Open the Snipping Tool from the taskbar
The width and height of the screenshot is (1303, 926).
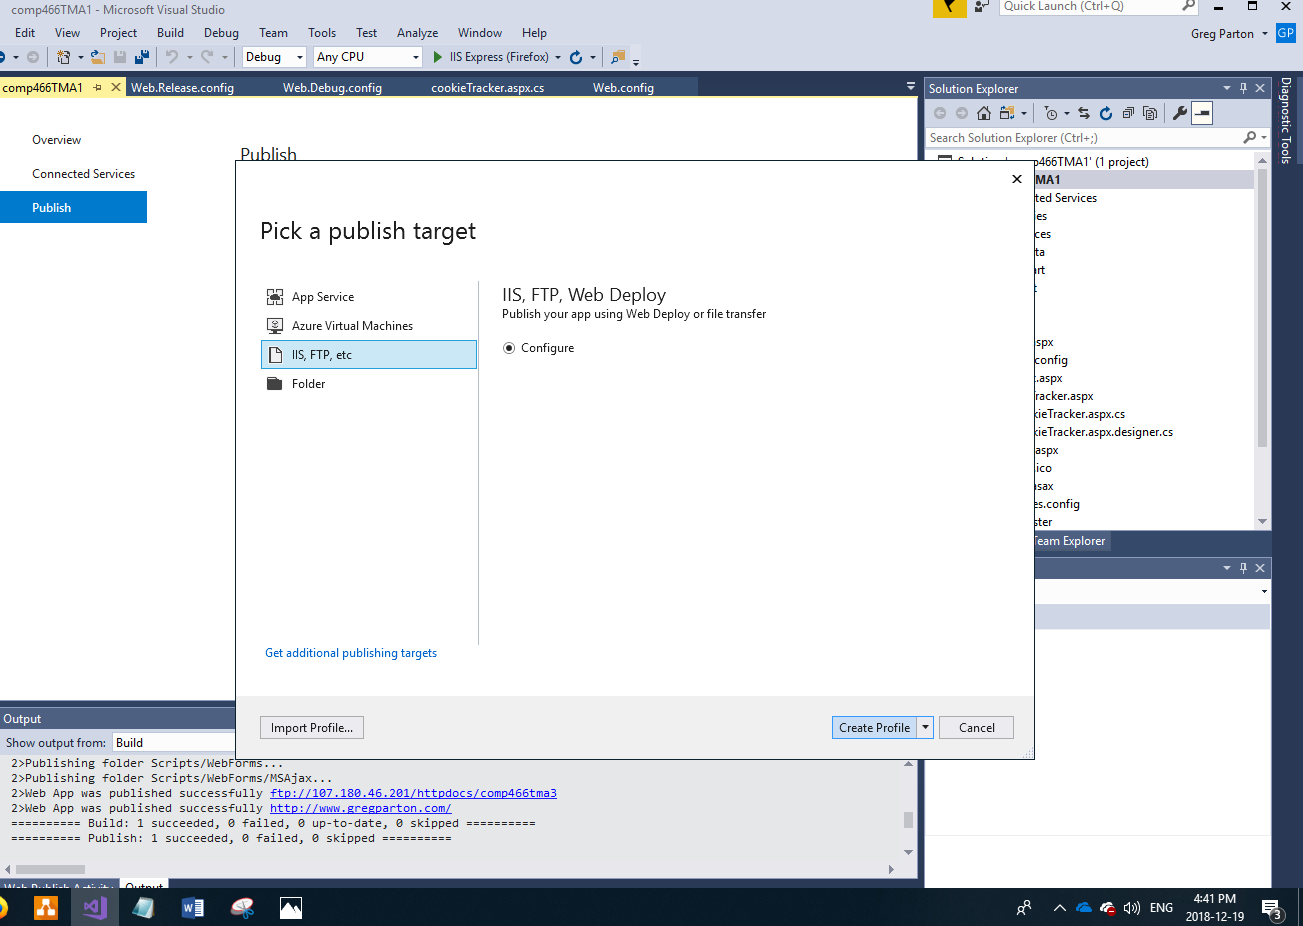tap(242, 908)
